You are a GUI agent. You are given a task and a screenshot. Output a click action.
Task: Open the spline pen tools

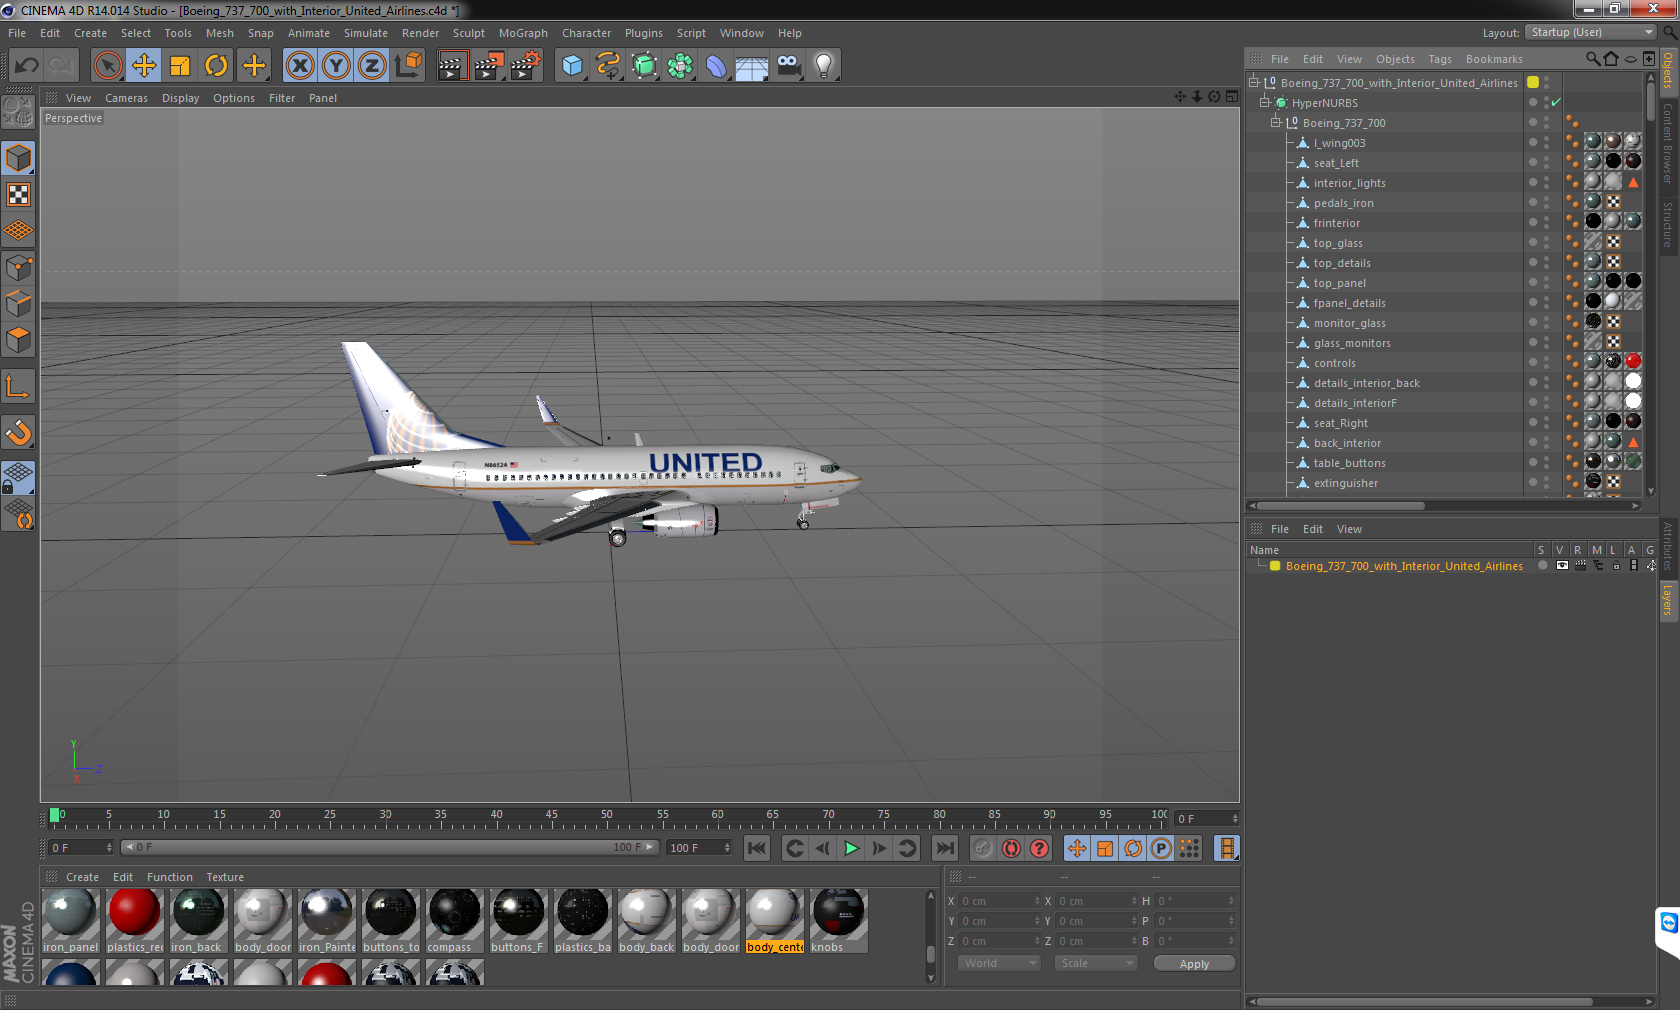coord(608,66)
